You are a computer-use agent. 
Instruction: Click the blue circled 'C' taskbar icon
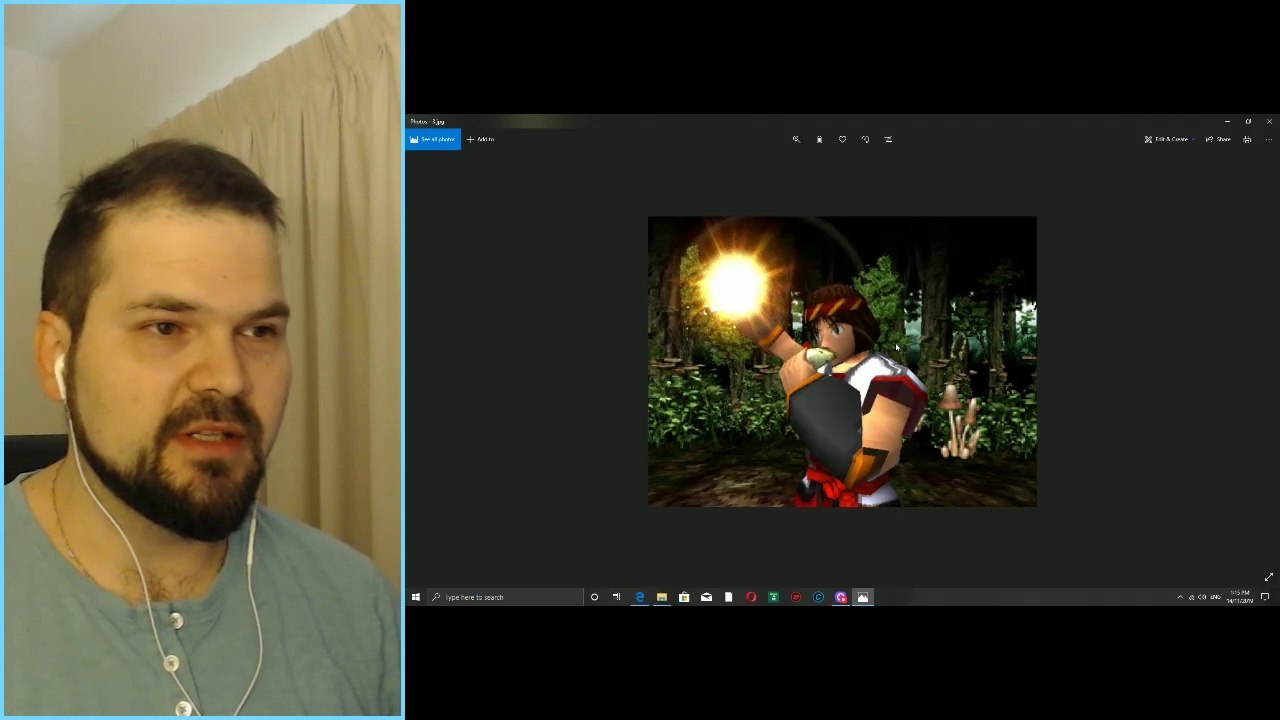[818, 597]
